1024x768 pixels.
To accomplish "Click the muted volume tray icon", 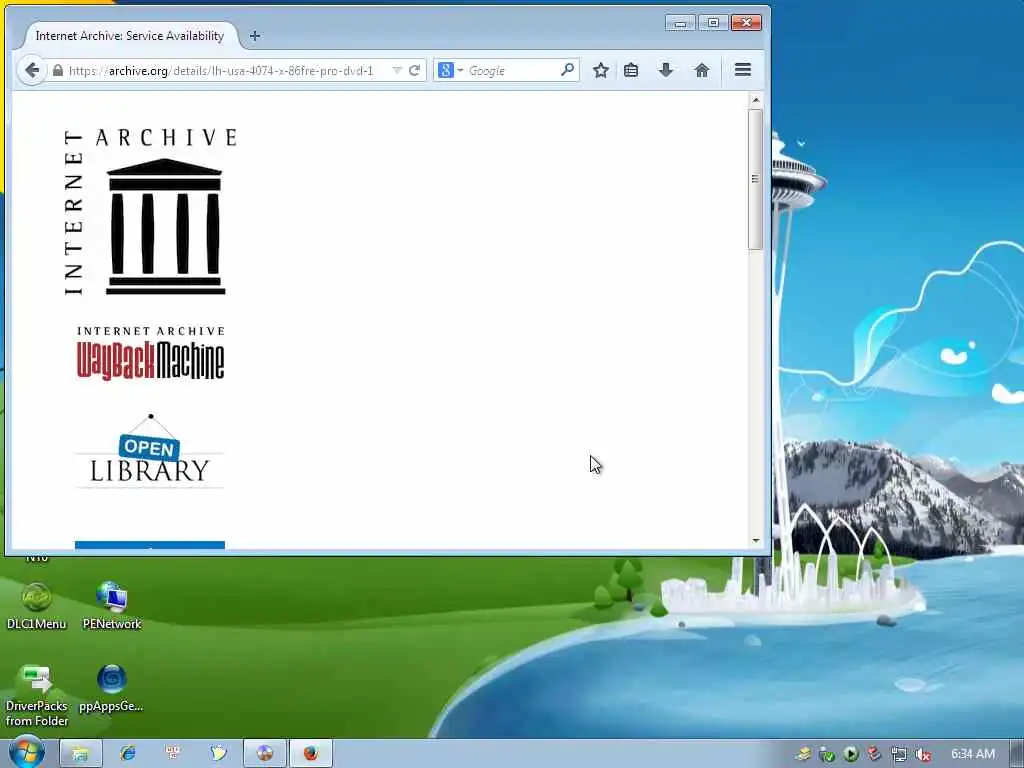I will click(x=922, y=754).
